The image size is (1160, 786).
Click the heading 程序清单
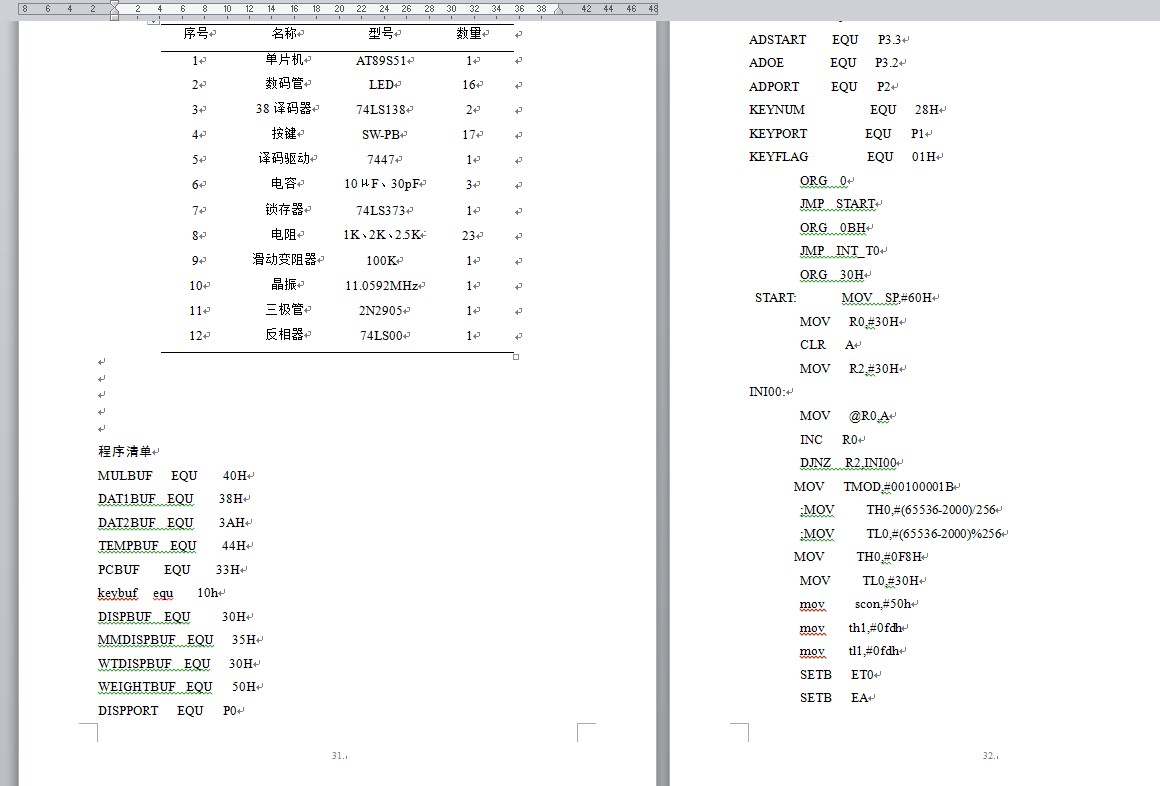click(x=125, y=451)
